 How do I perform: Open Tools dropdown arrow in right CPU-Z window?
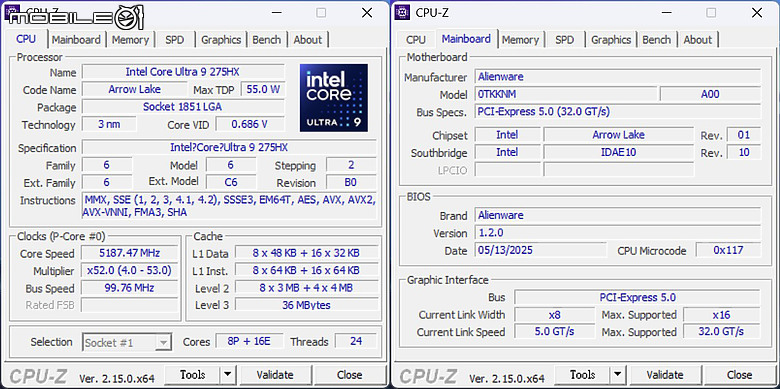pyautogui.click(x=617, y=375)
